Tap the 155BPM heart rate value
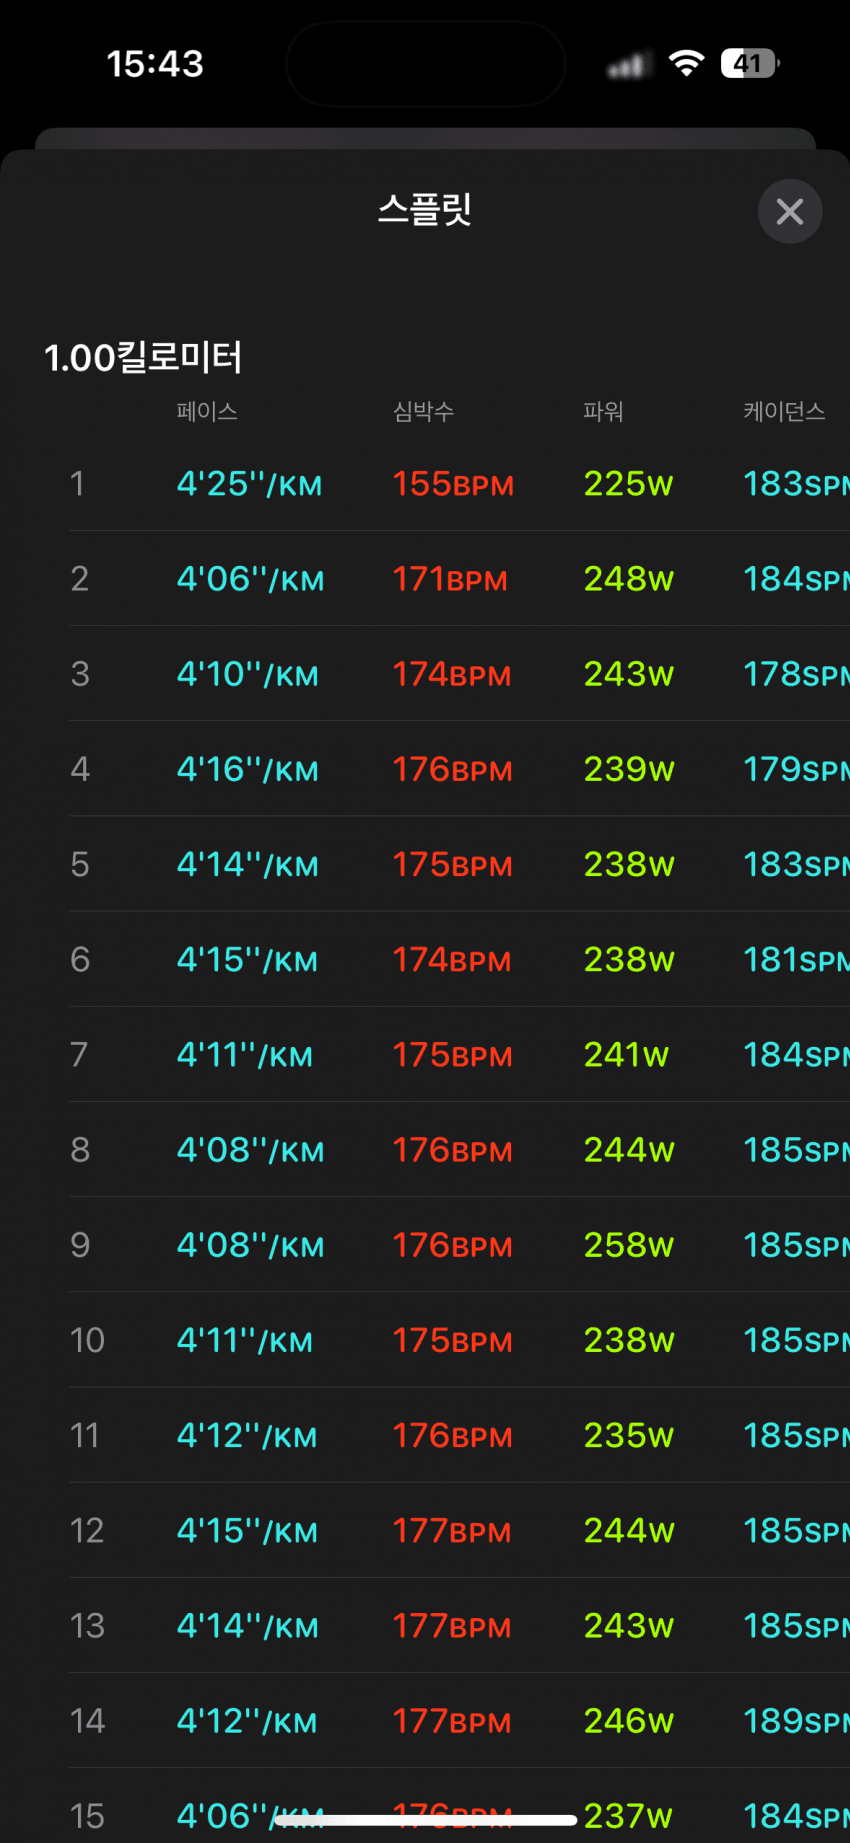 click(452, 485)
